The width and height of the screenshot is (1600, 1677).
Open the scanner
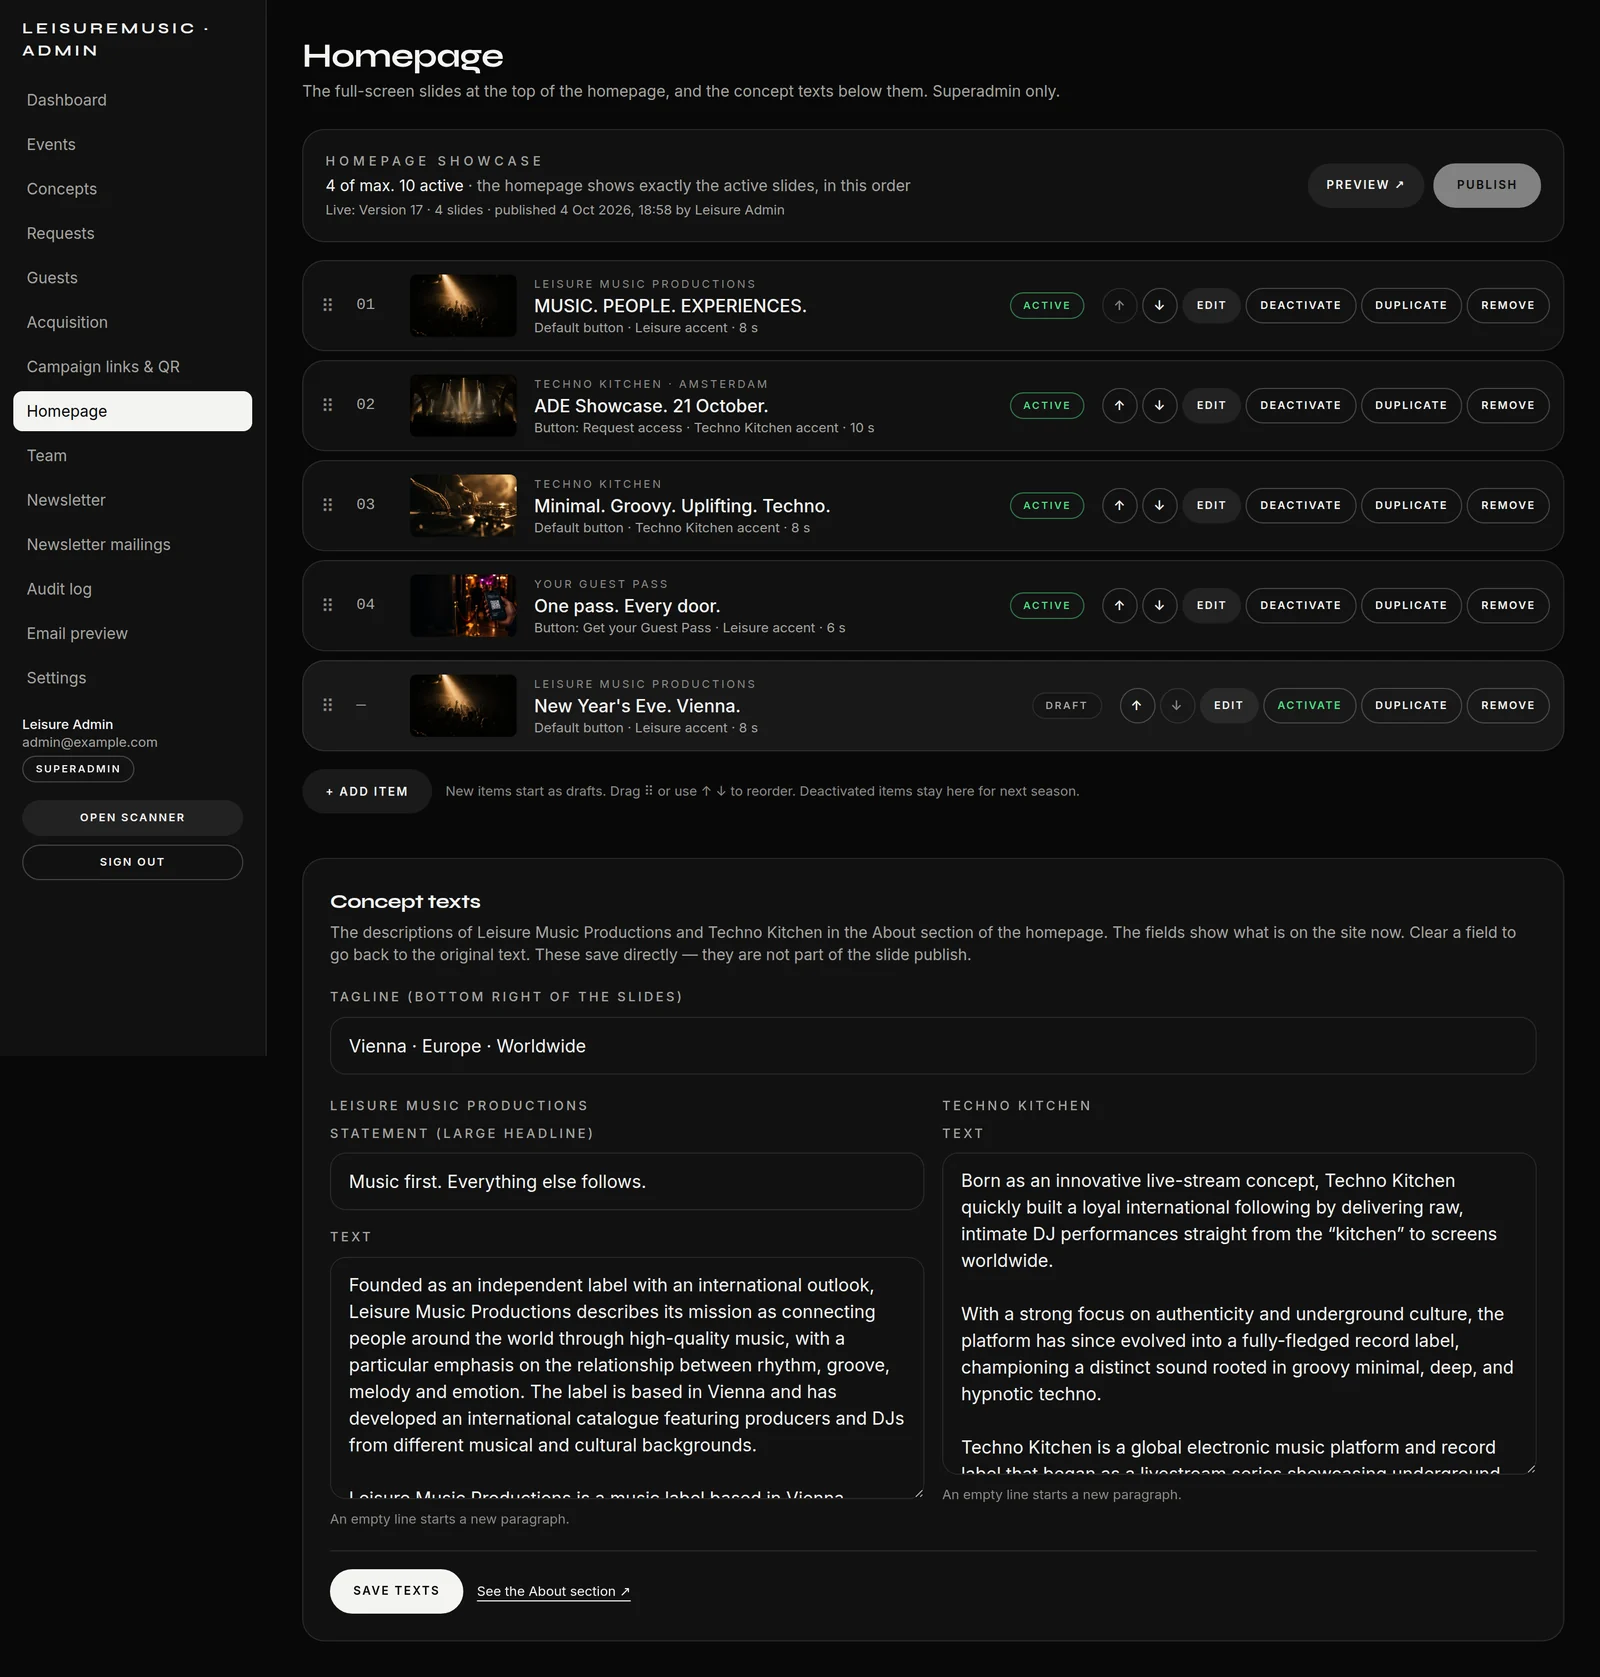pos(132,818)
